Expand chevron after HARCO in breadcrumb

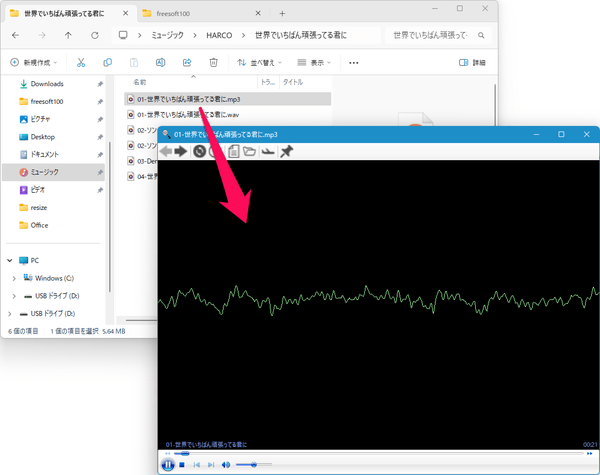(x=243, y=35)
